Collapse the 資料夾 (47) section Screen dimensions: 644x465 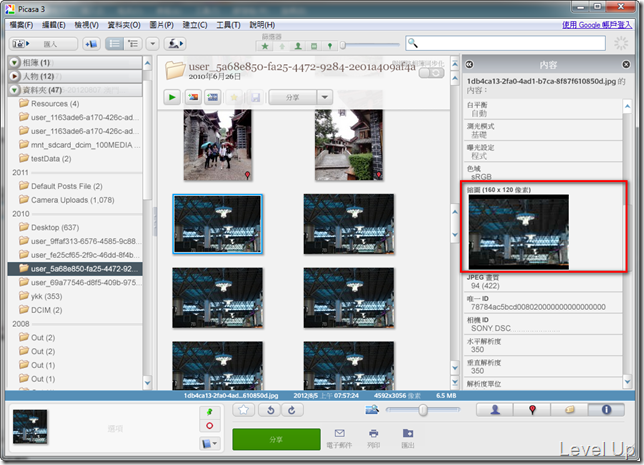[14, 90]
